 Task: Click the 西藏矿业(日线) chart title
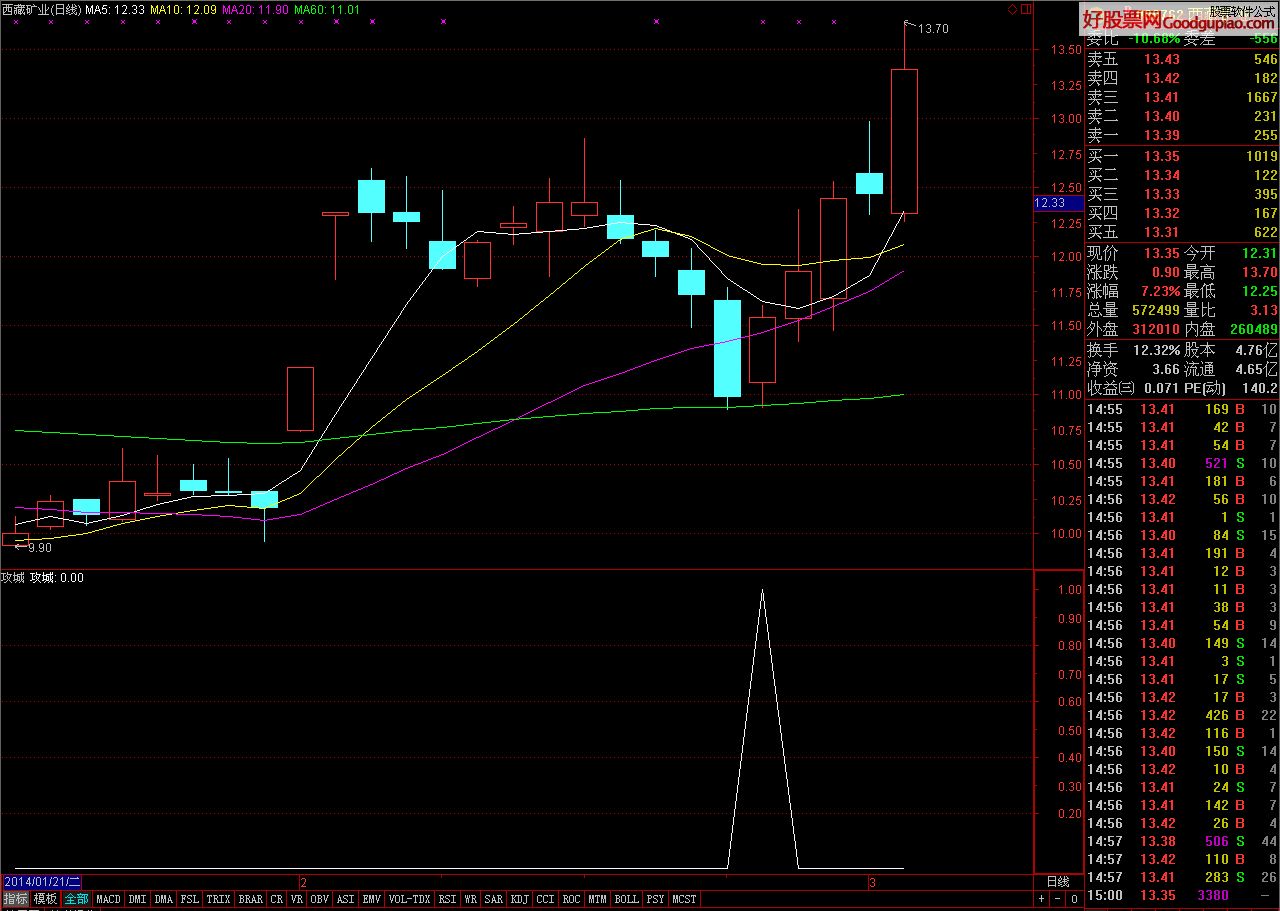[41, 9]
